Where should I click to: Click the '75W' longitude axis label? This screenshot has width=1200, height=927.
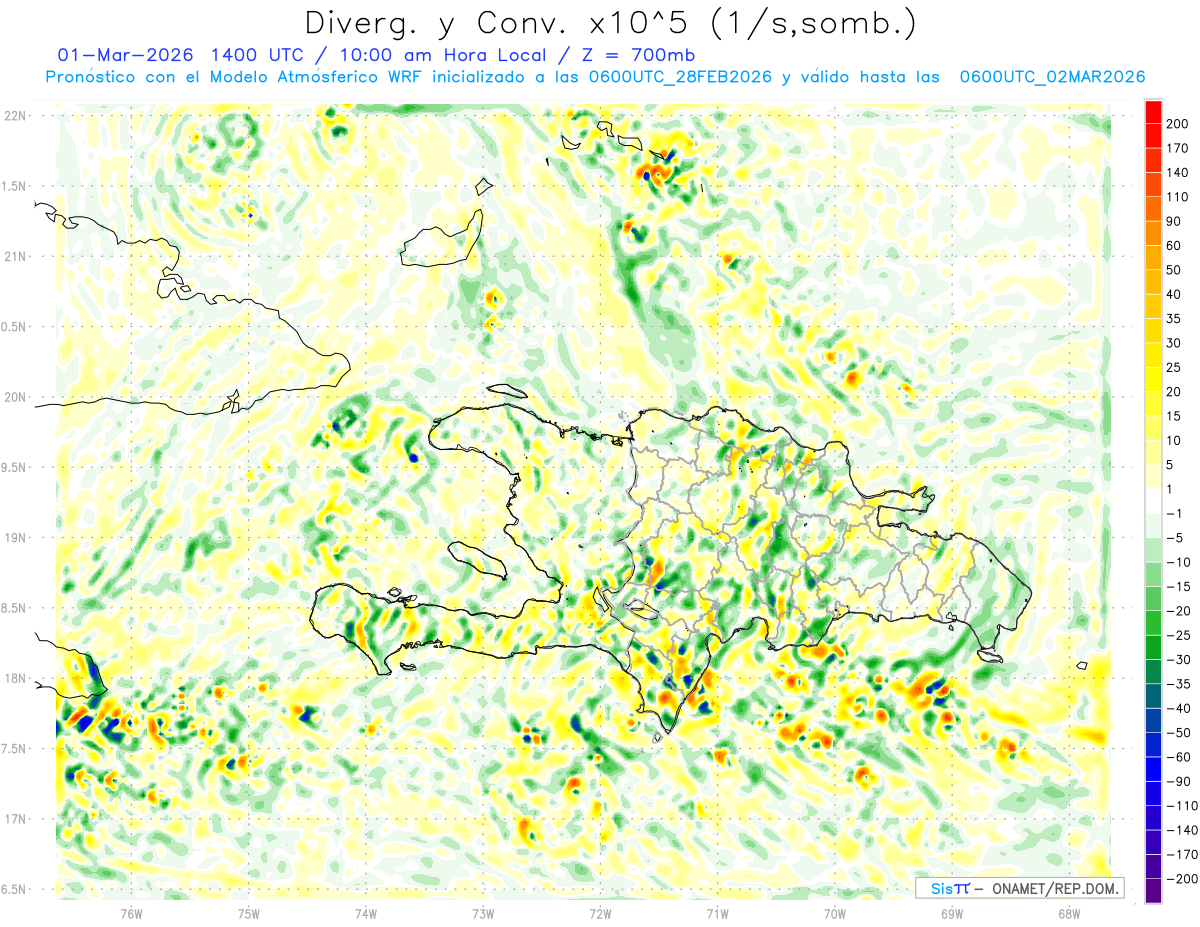click(248, 913)
